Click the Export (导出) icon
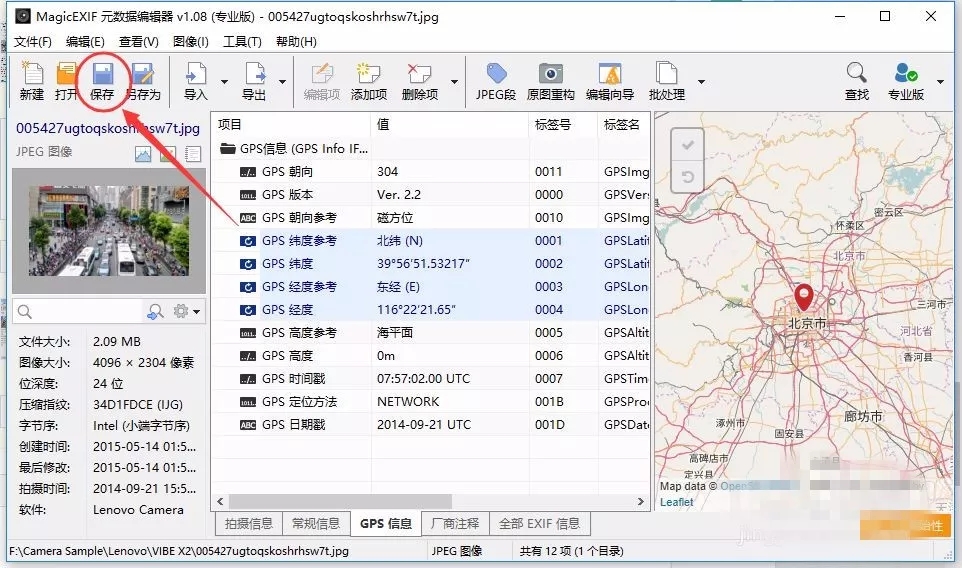 coord(254,74)
